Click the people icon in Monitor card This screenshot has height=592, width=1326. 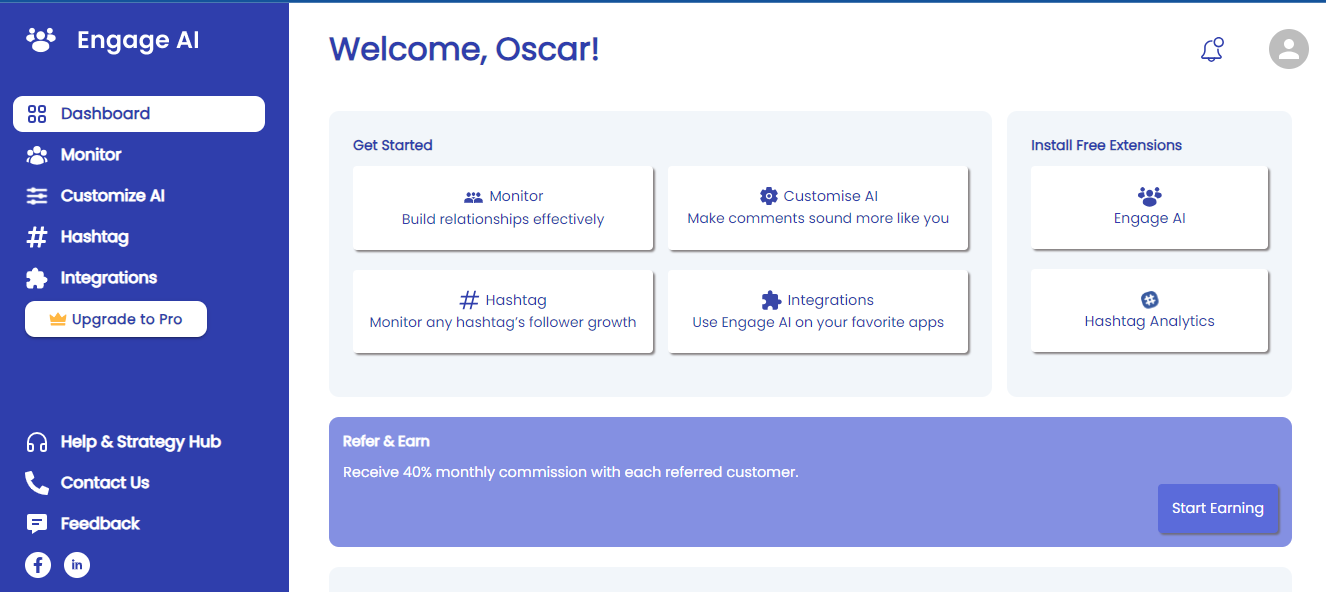(x=473, y=197)
